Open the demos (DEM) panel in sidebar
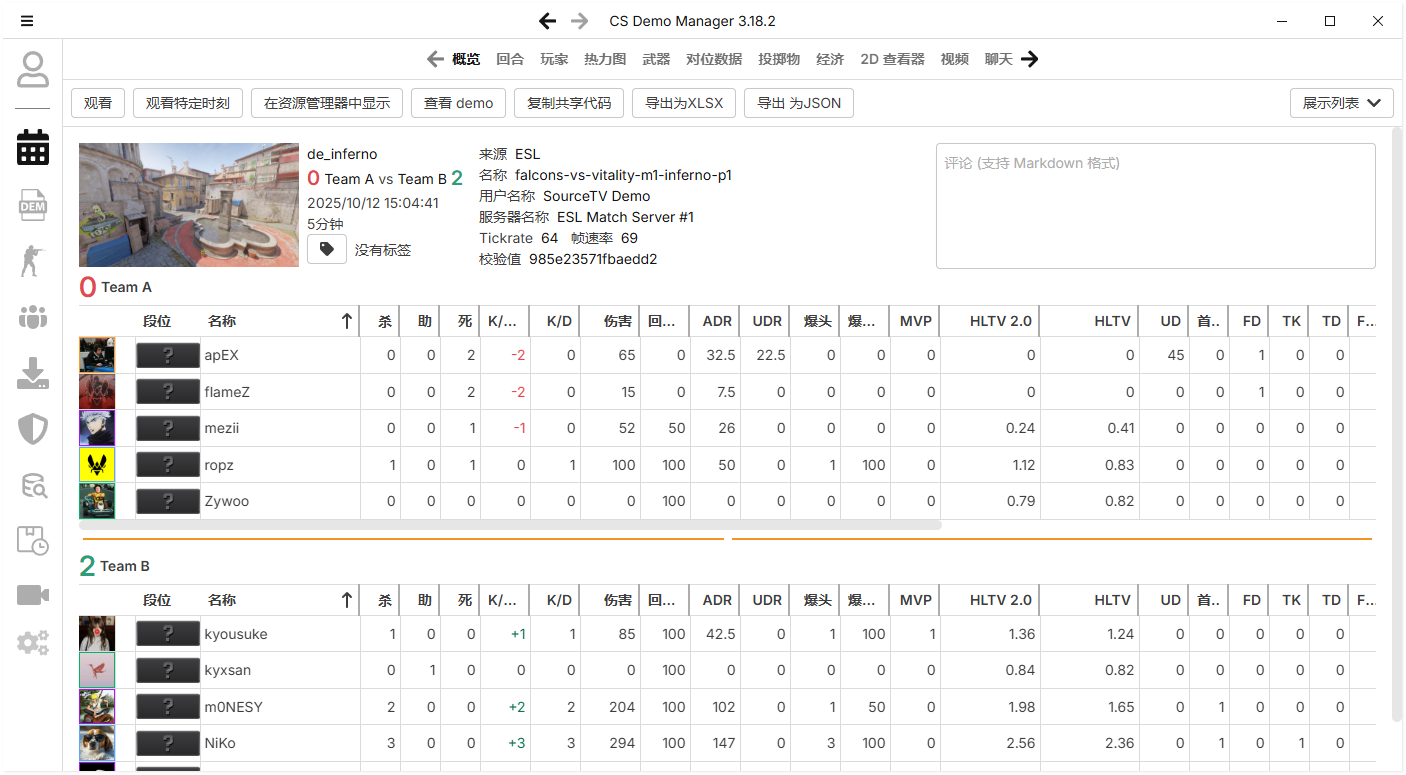 (x=33, y=203)
